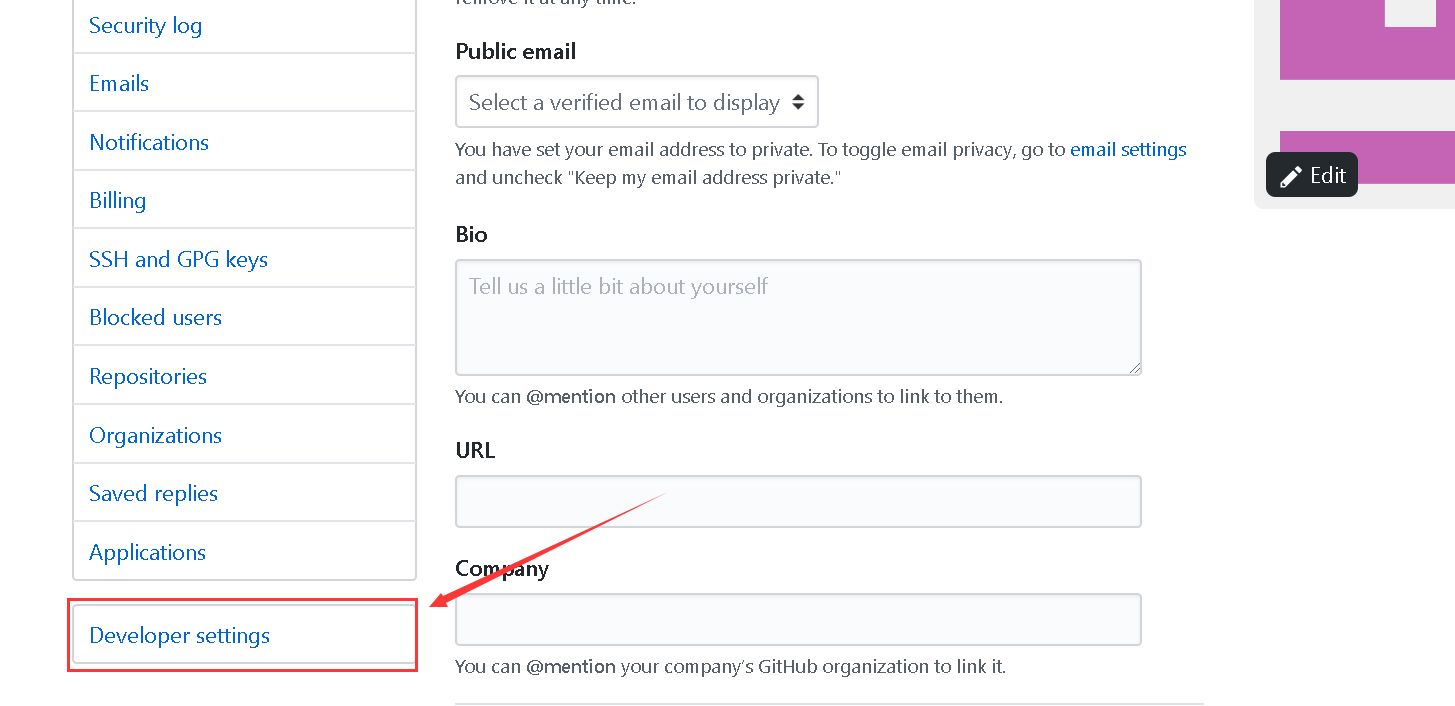Go to the Emails settings page
Screen dimensions: 1455x706
(x=244, y=83)
